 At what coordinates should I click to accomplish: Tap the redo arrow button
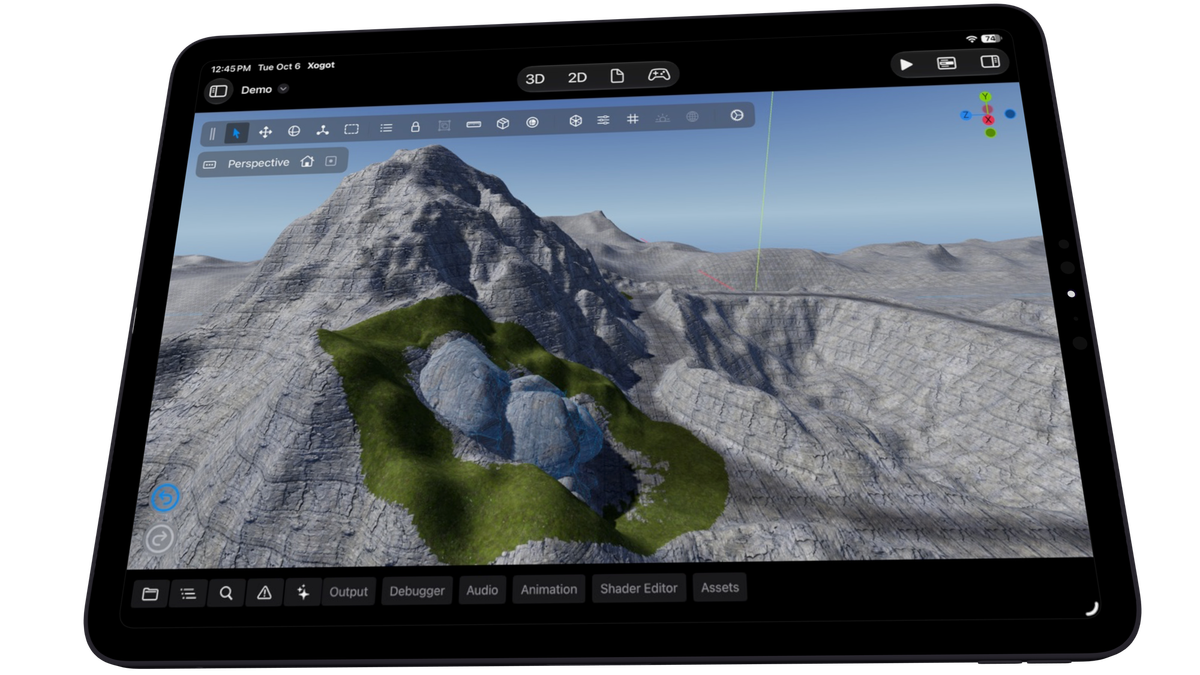point(160,540)
